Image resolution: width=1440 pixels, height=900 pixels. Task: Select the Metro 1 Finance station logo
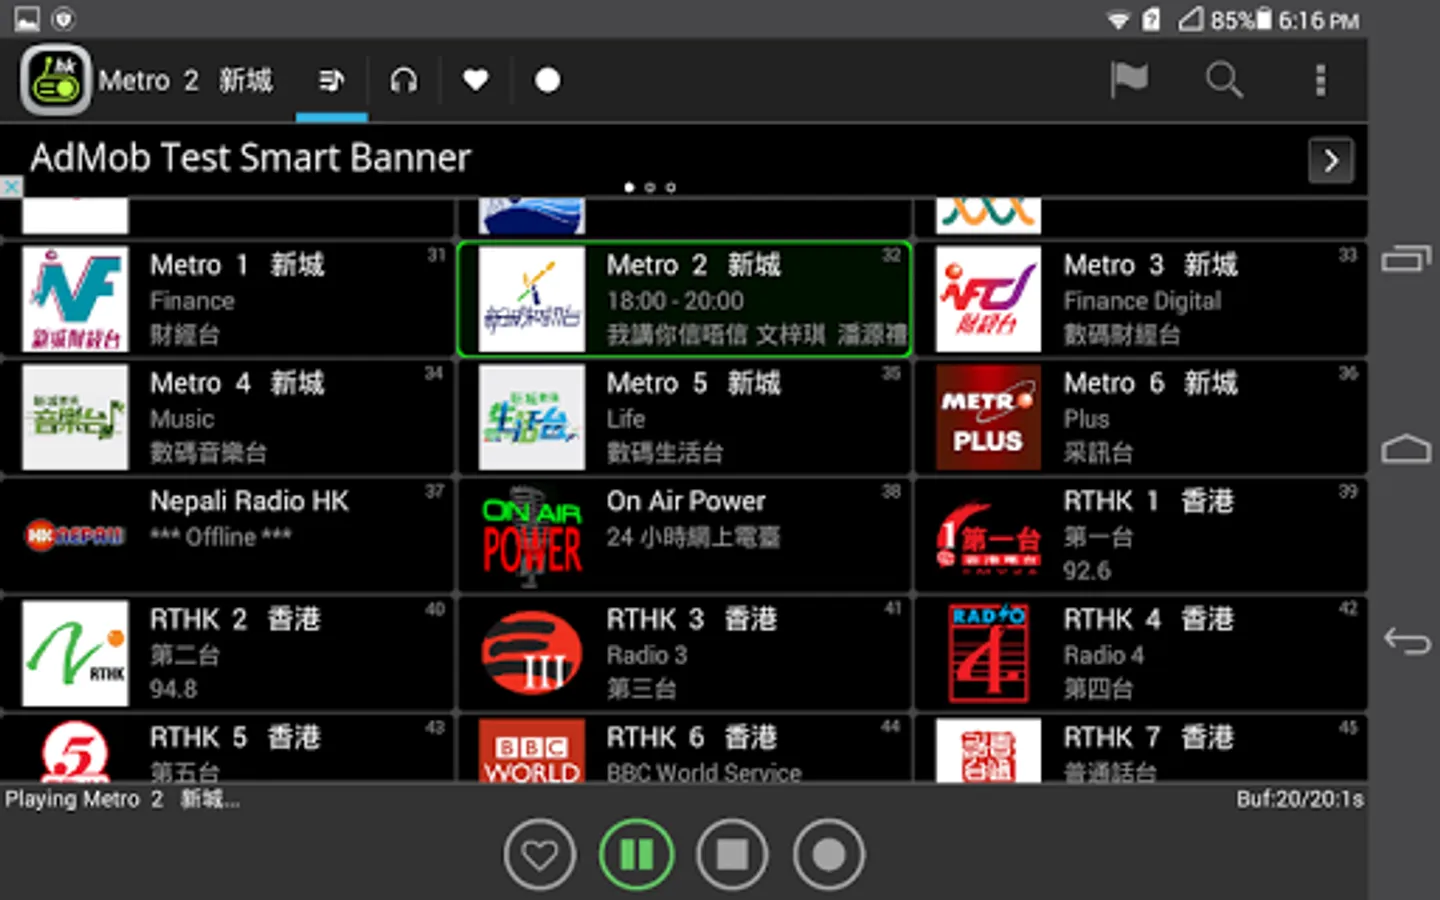[76, 299]
